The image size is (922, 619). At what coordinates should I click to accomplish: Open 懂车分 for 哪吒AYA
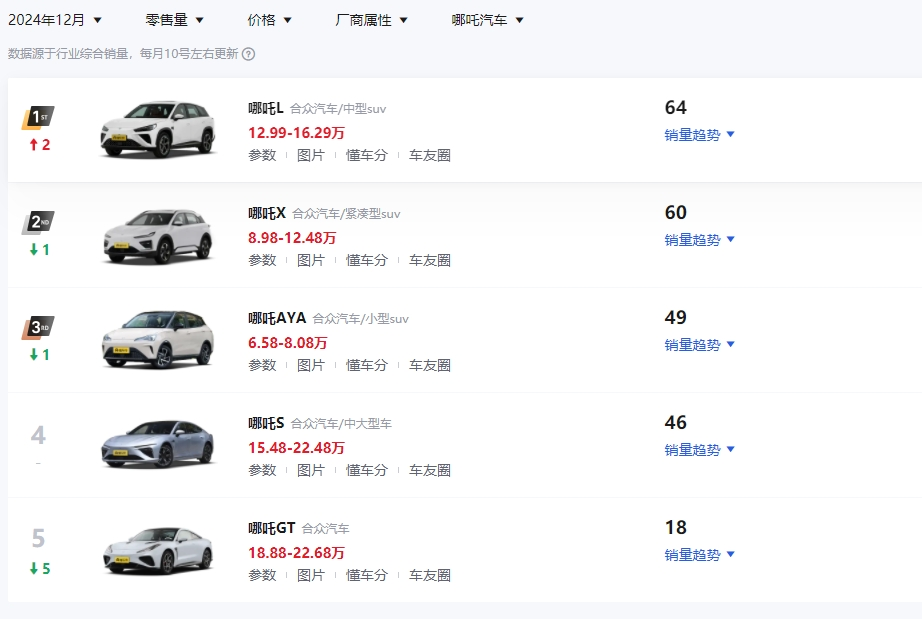click(367, 365)
